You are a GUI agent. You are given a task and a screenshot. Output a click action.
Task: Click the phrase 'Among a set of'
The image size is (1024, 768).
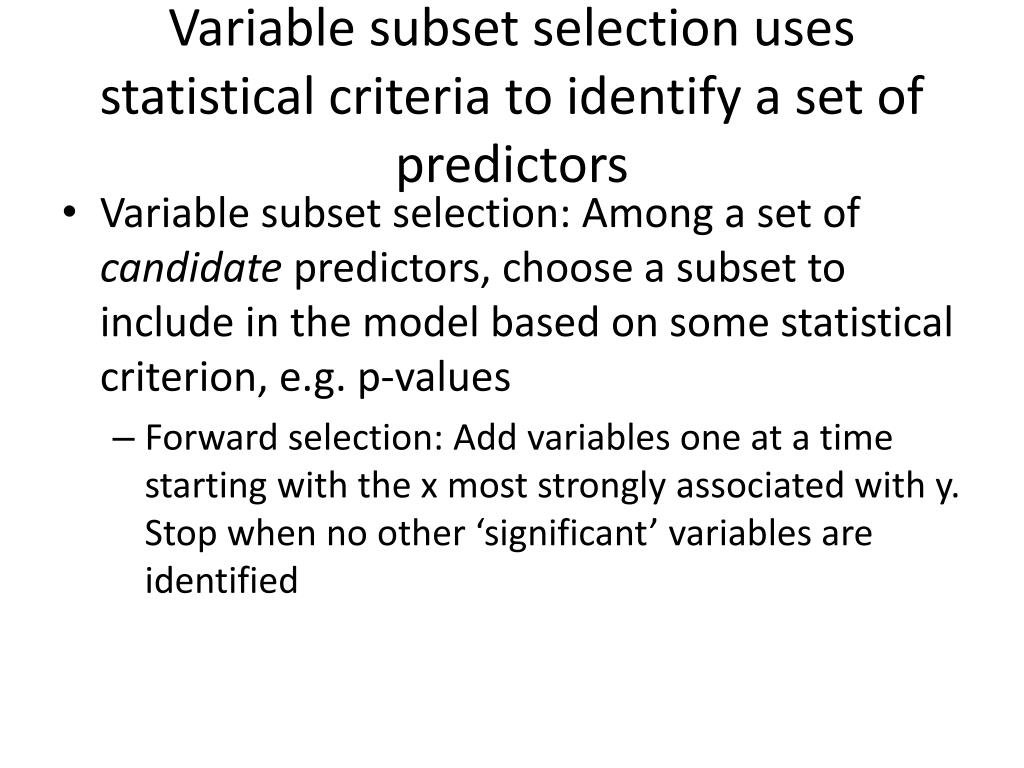point(721,216)
